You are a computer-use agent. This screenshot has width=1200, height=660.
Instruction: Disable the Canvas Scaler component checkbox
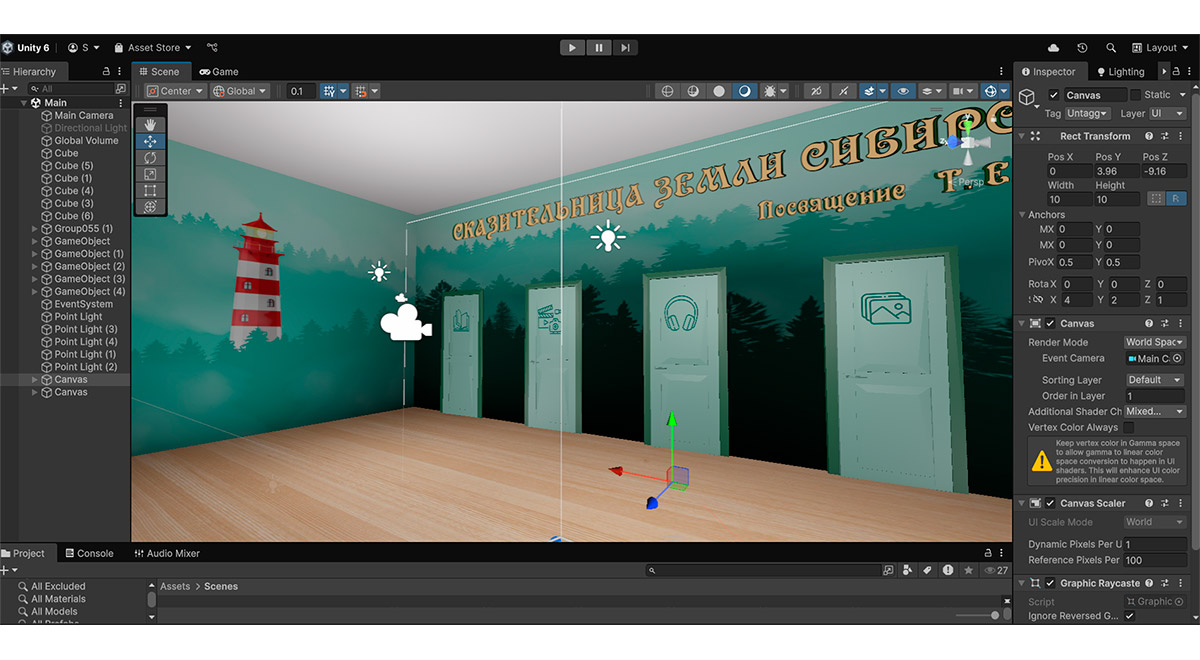(1050, 503)
